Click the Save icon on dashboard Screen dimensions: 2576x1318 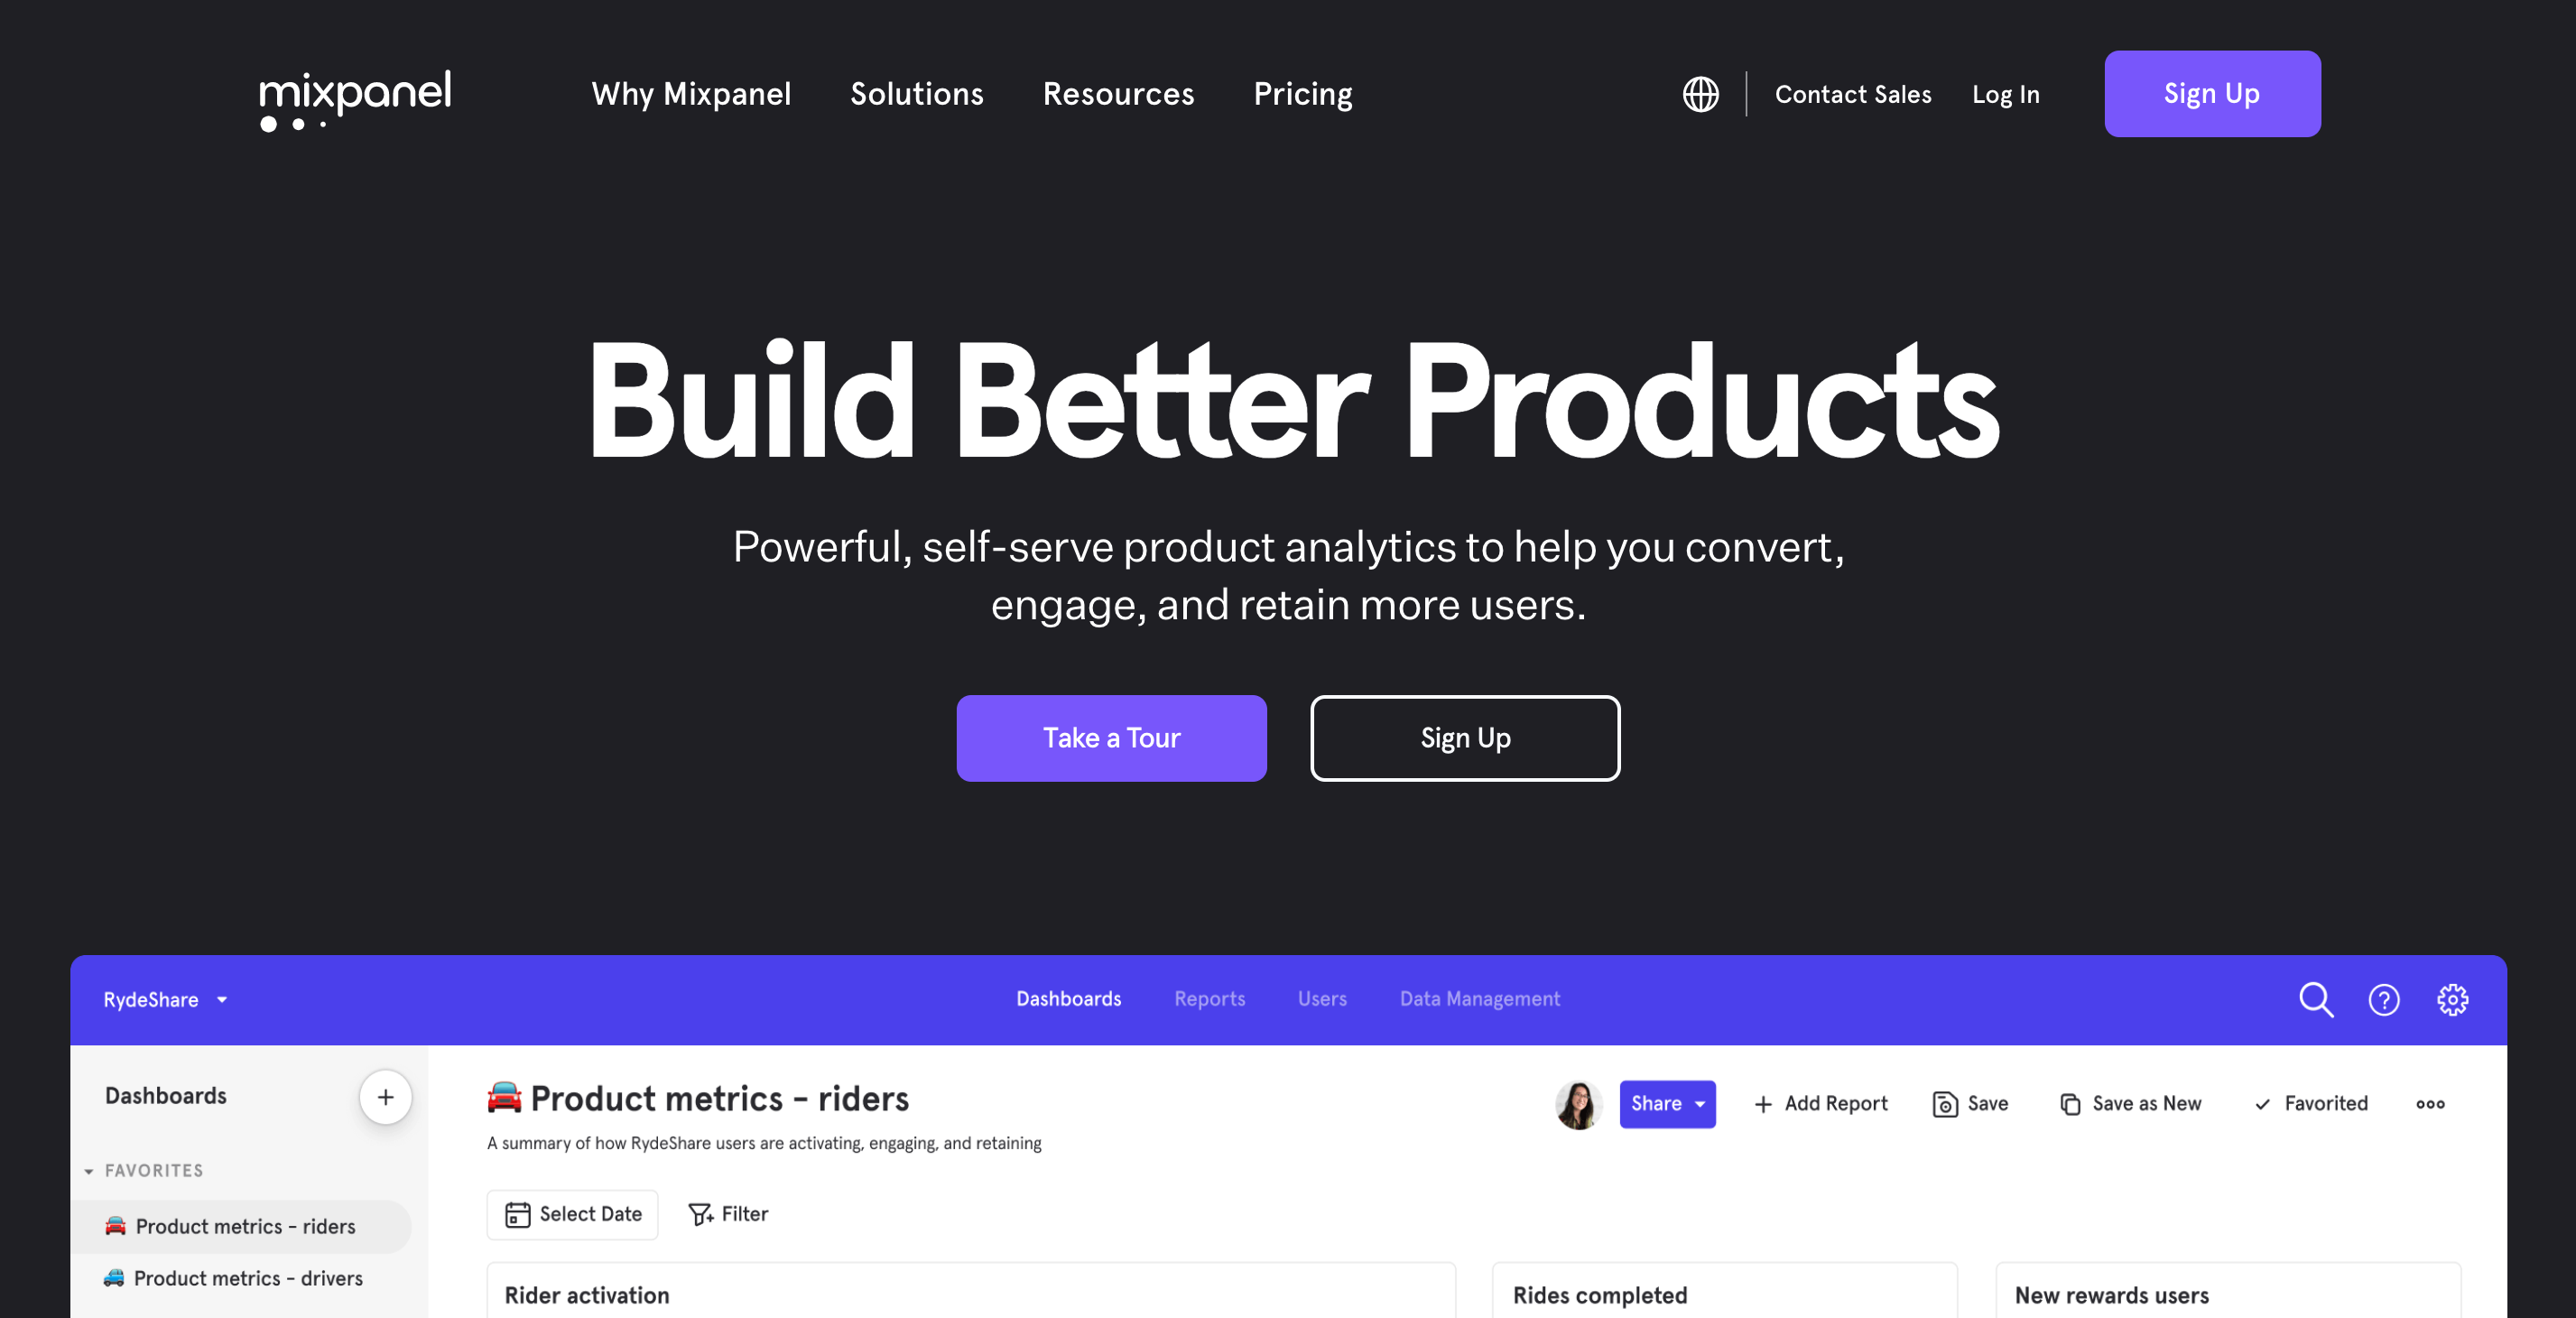pos(1944,1104)
